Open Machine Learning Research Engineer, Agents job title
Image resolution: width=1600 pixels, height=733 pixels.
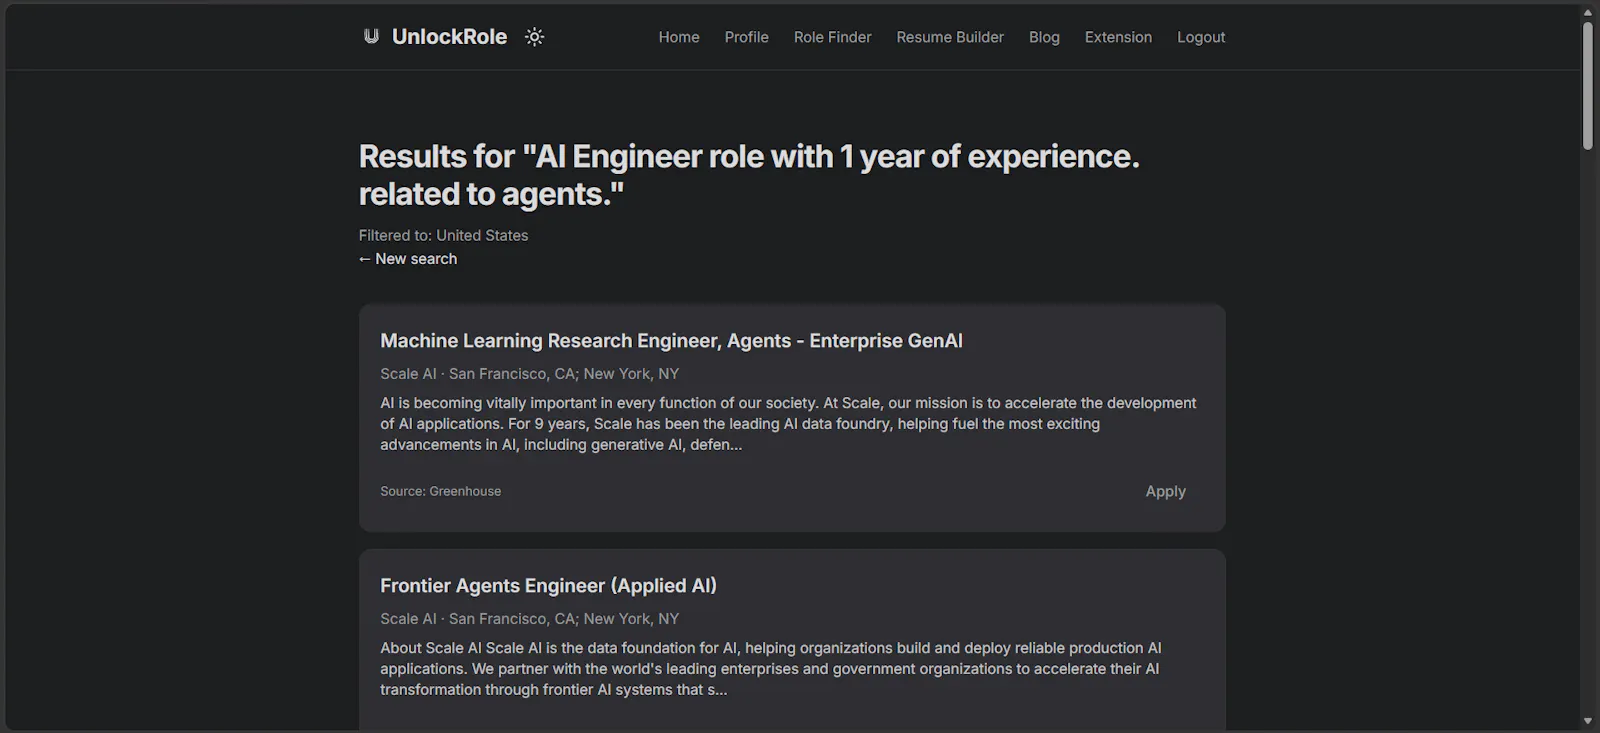[671, 341]
